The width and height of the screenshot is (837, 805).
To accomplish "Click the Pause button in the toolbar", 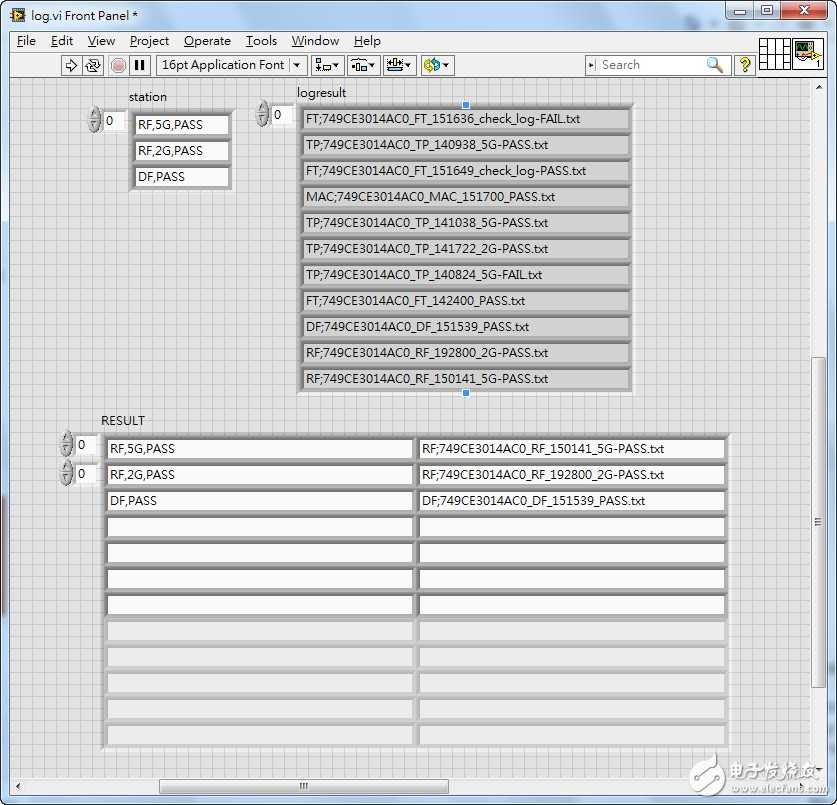I will point(139,65).
